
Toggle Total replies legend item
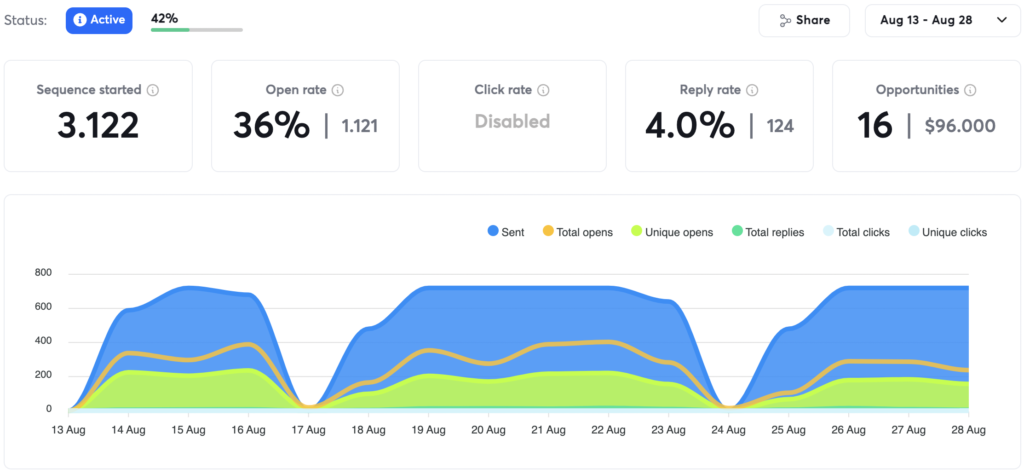pos(767,232)
